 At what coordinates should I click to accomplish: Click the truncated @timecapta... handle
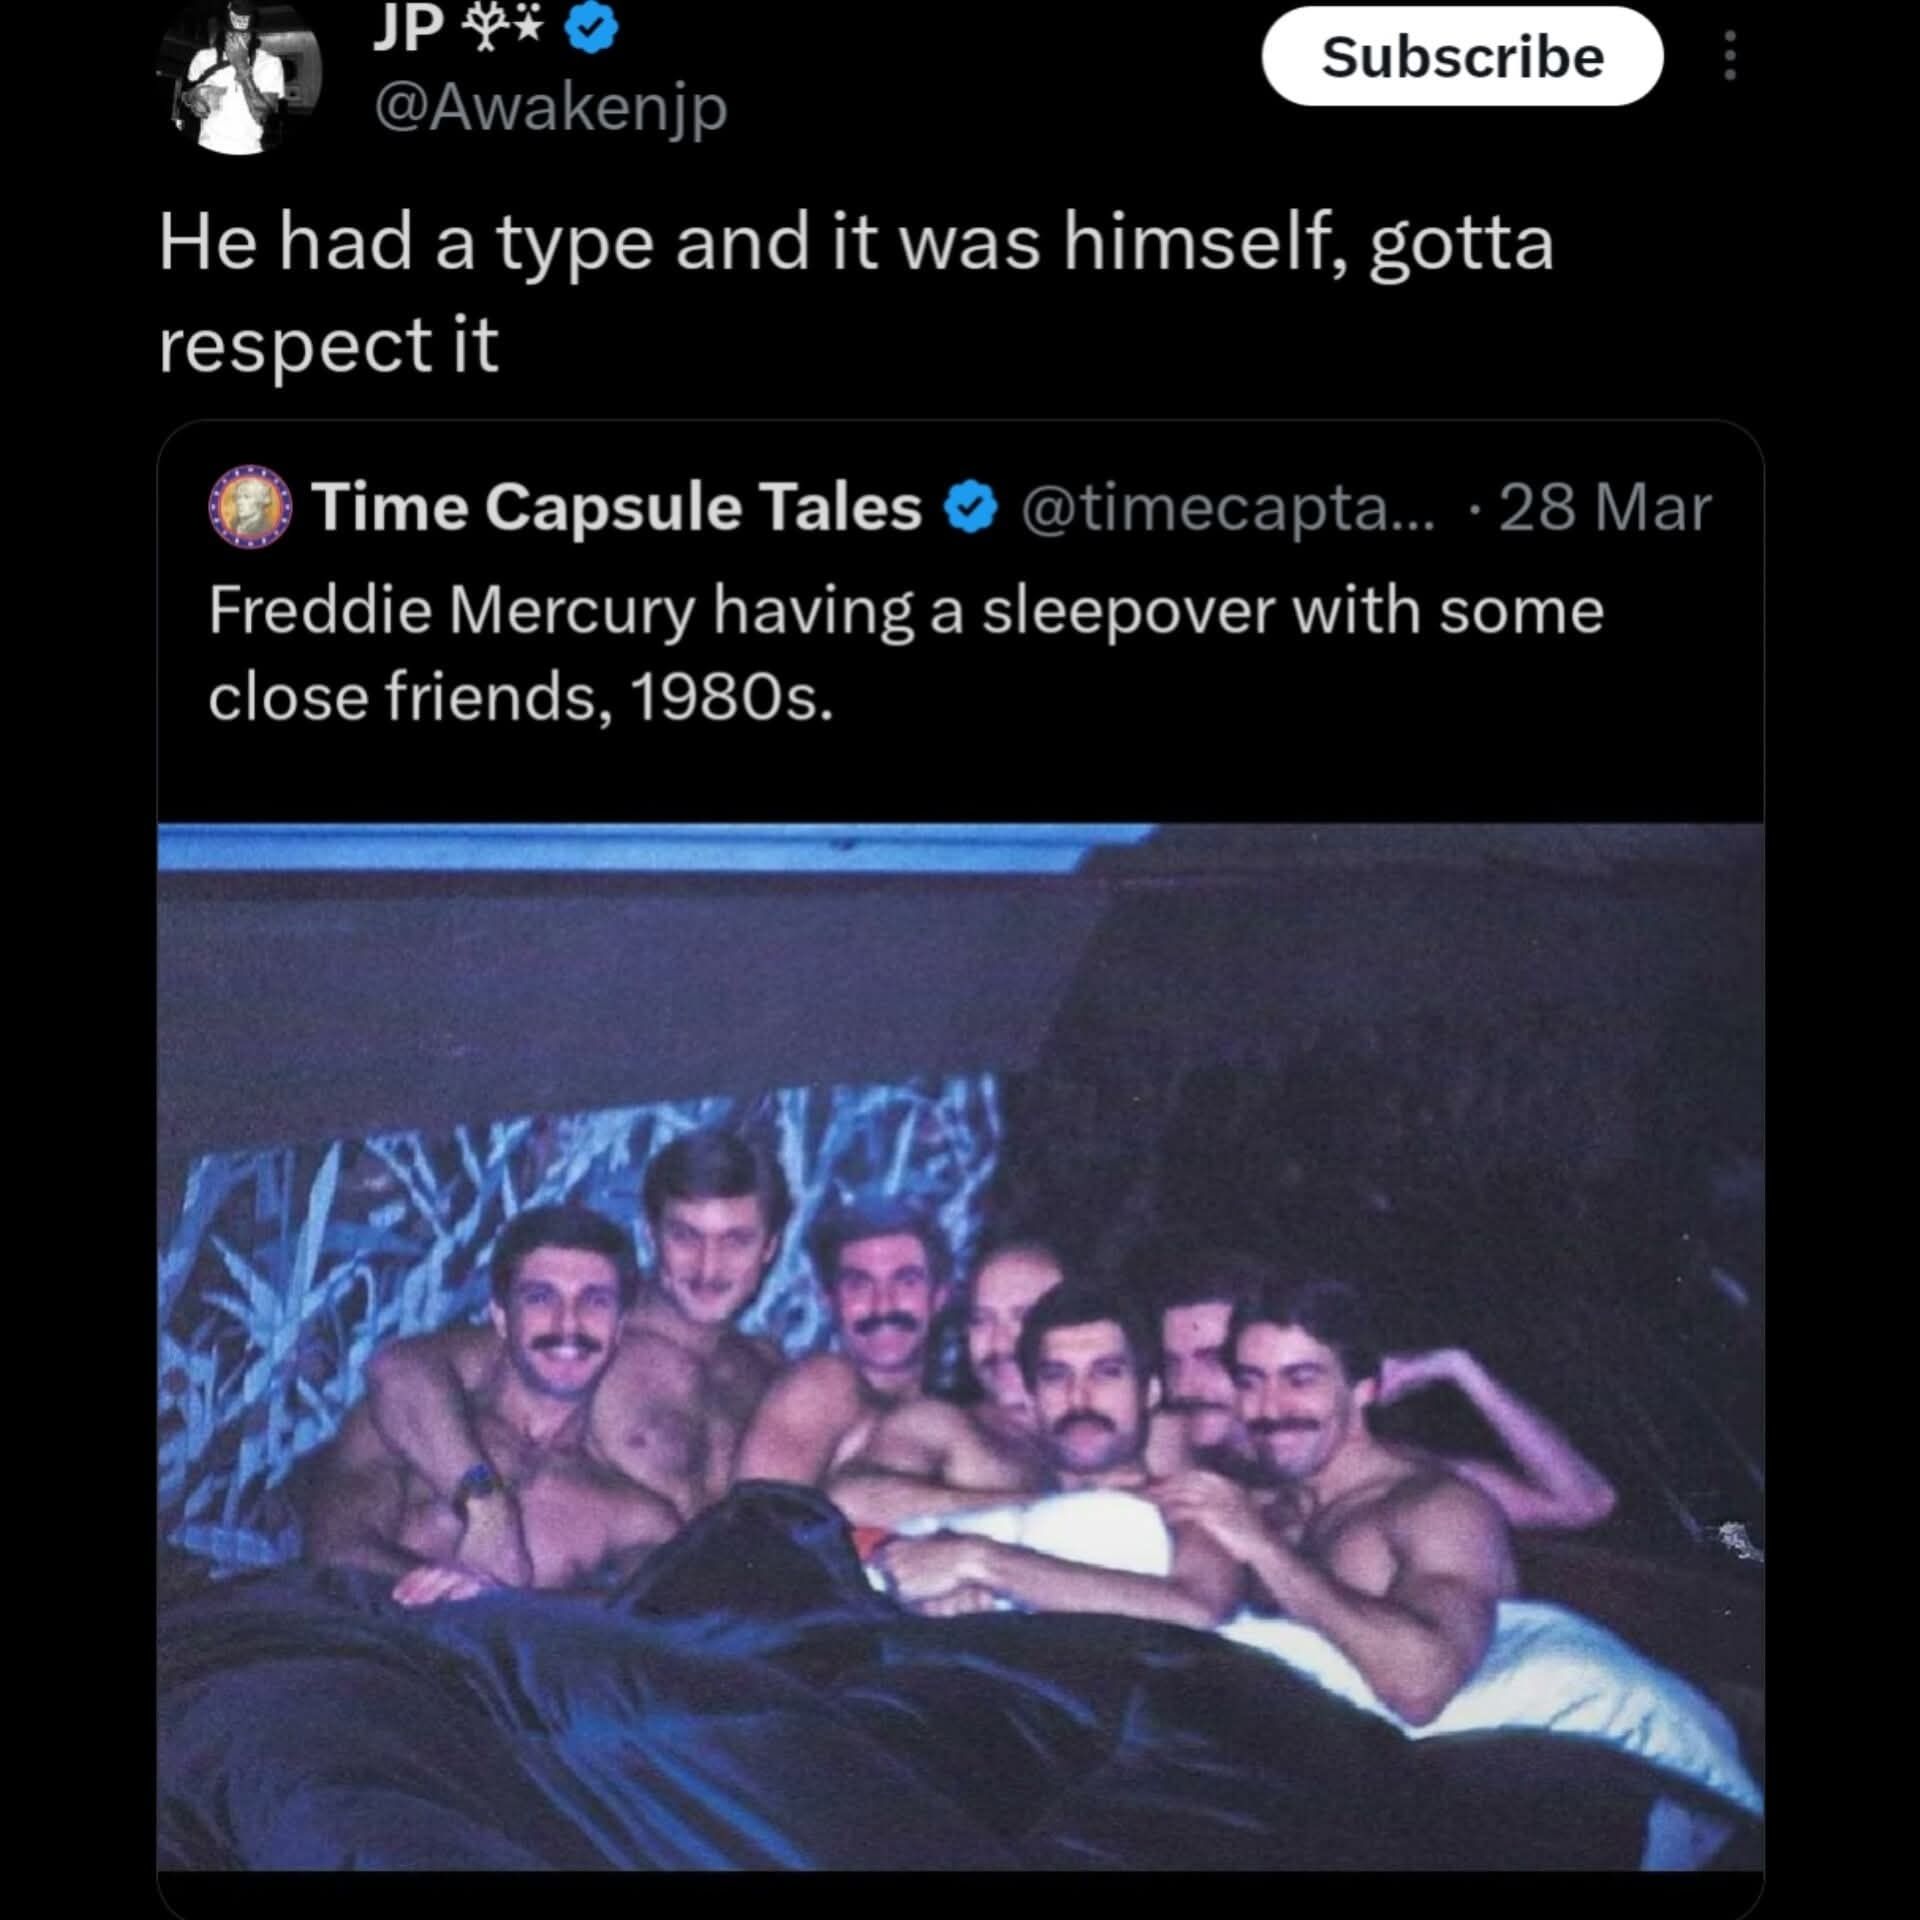click(1227, 508)
